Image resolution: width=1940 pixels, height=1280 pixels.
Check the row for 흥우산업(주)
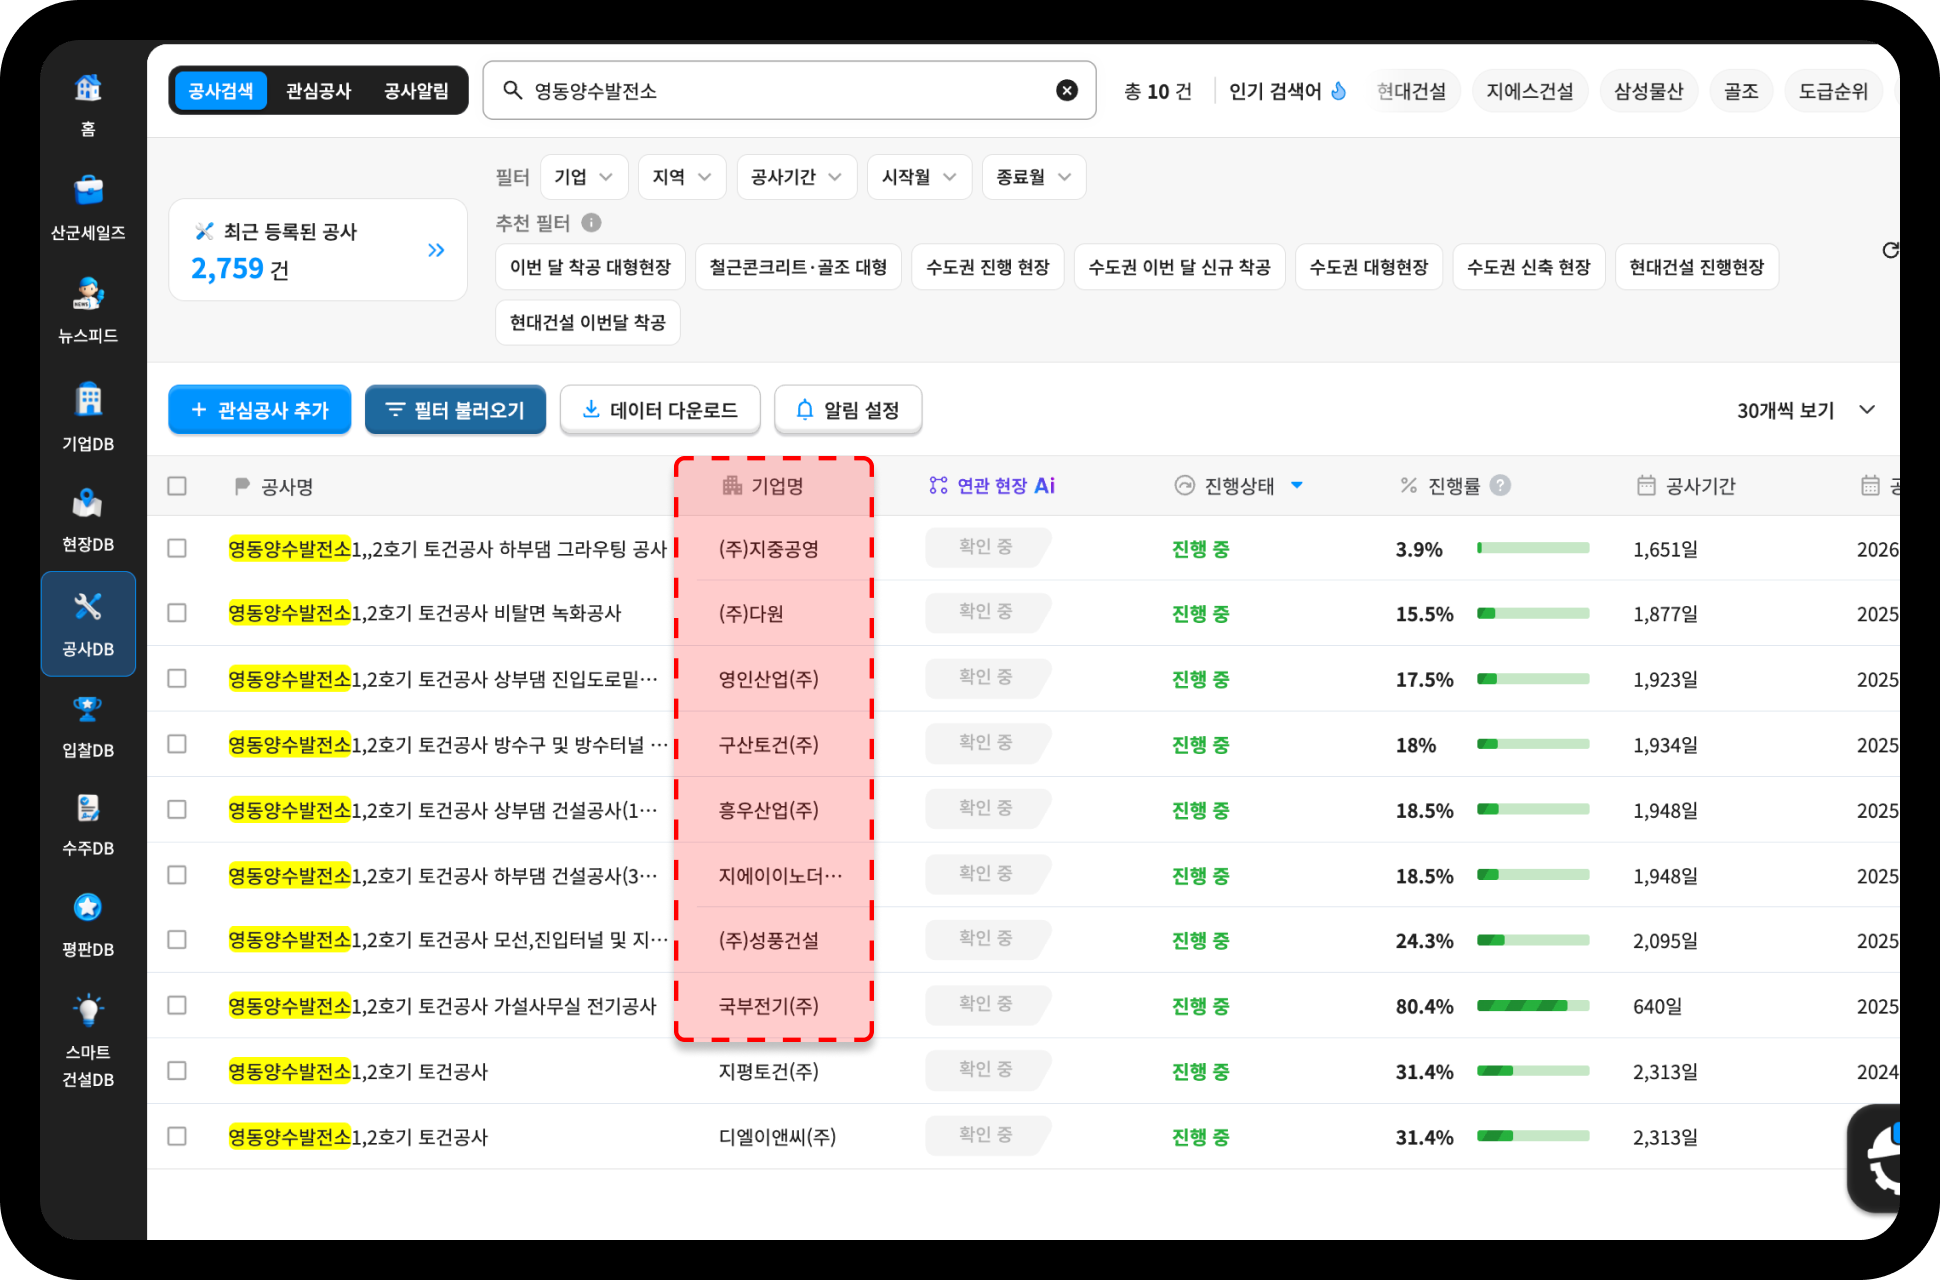177,809
